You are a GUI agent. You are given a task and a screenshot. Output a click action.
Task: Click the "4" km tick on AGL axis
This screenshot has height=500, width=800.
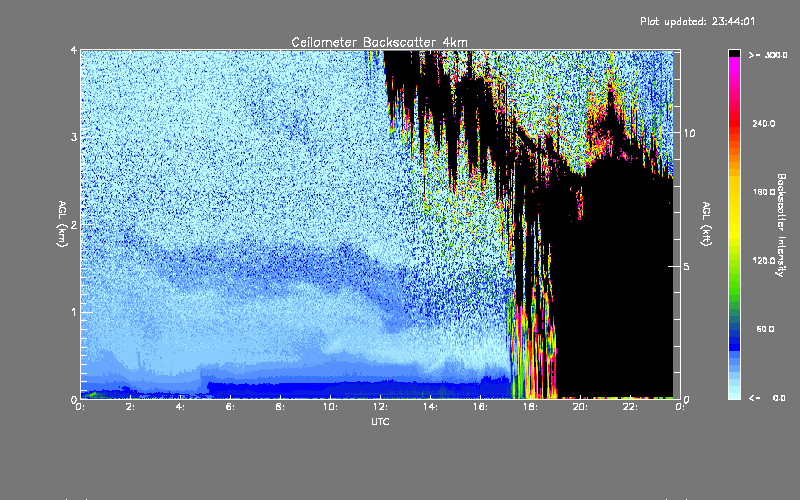74,50
